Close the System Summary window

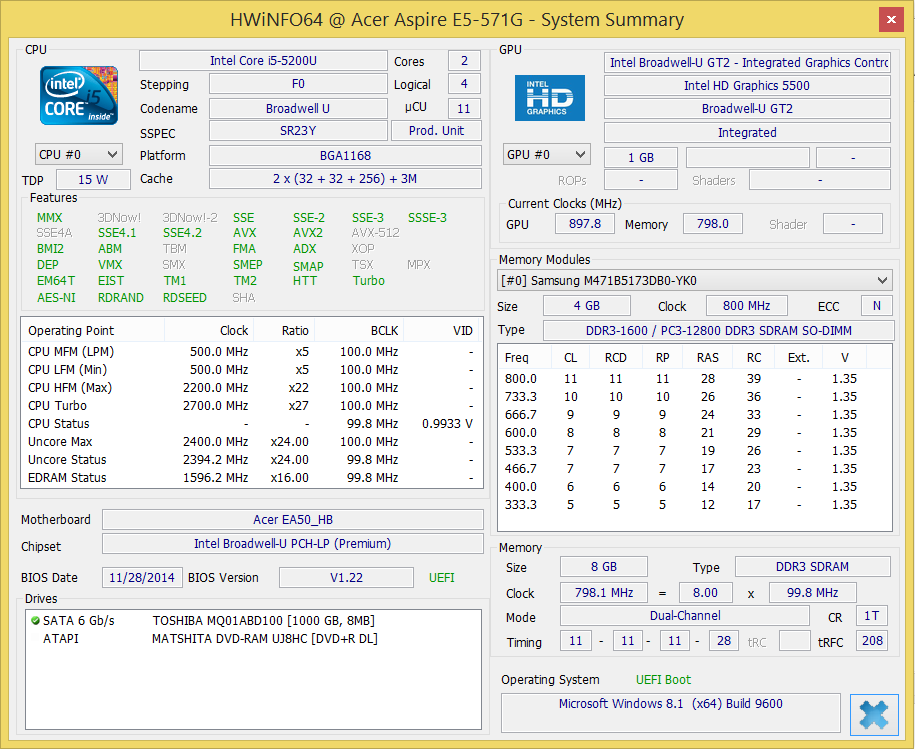click(891, 19)
